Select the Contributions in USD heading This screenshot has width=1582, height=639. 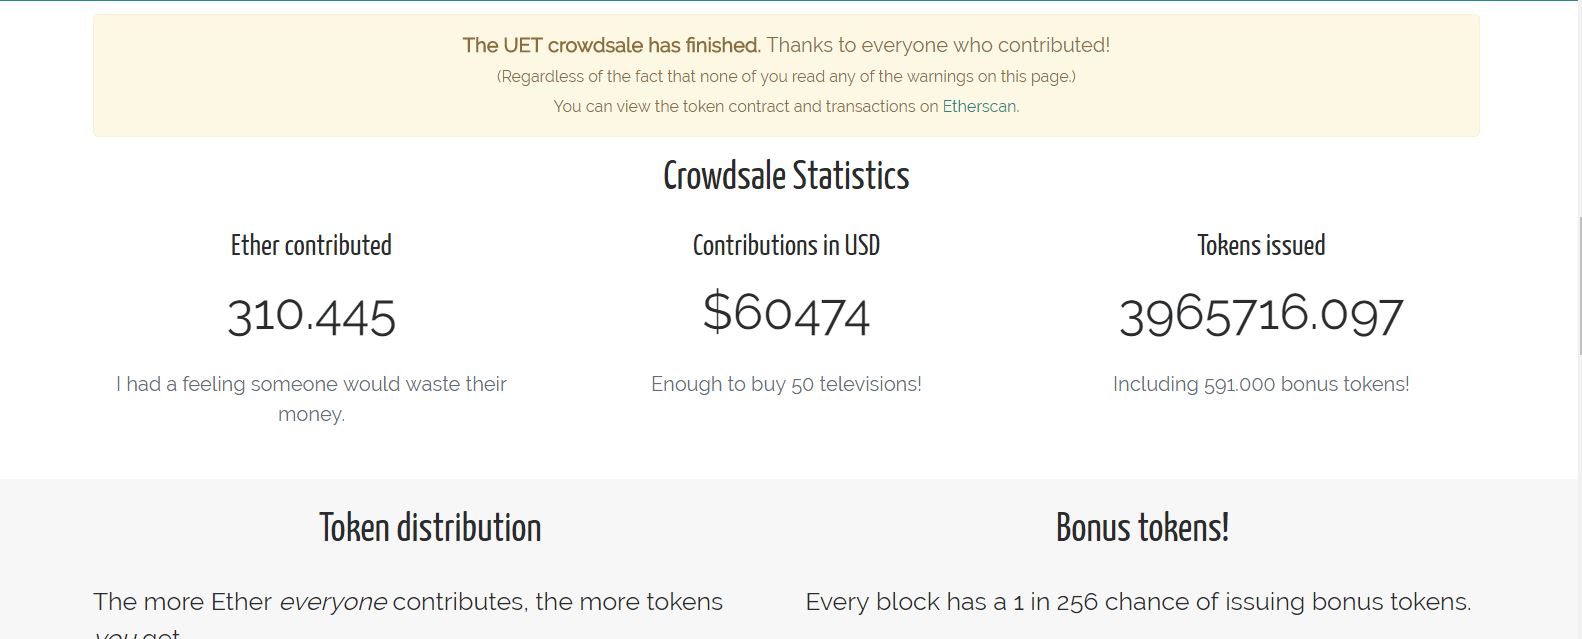click(786, 245)
